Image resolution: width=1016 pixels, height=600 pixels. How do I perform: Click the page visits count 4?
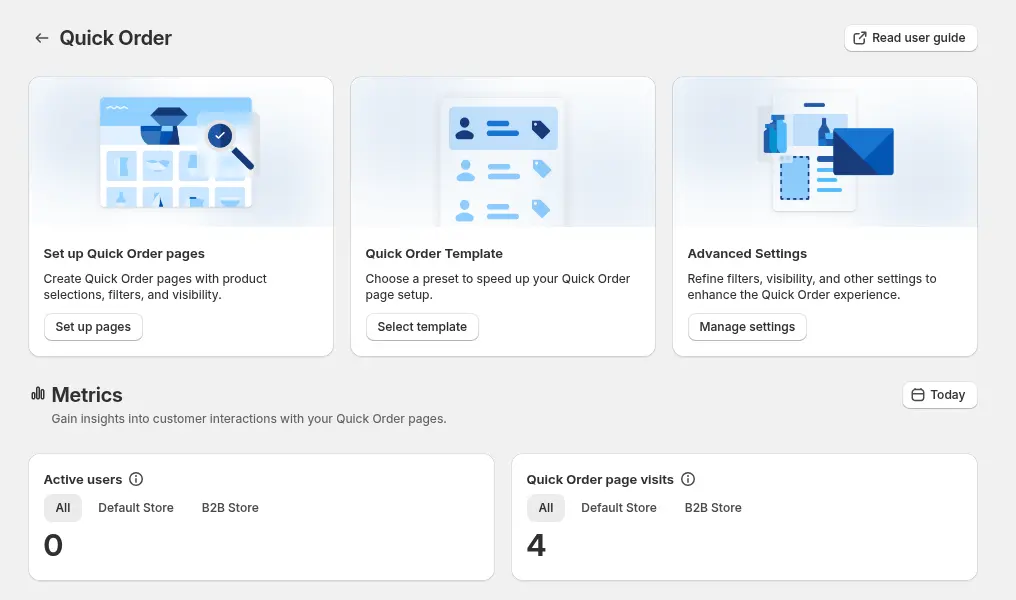point(536,546)
